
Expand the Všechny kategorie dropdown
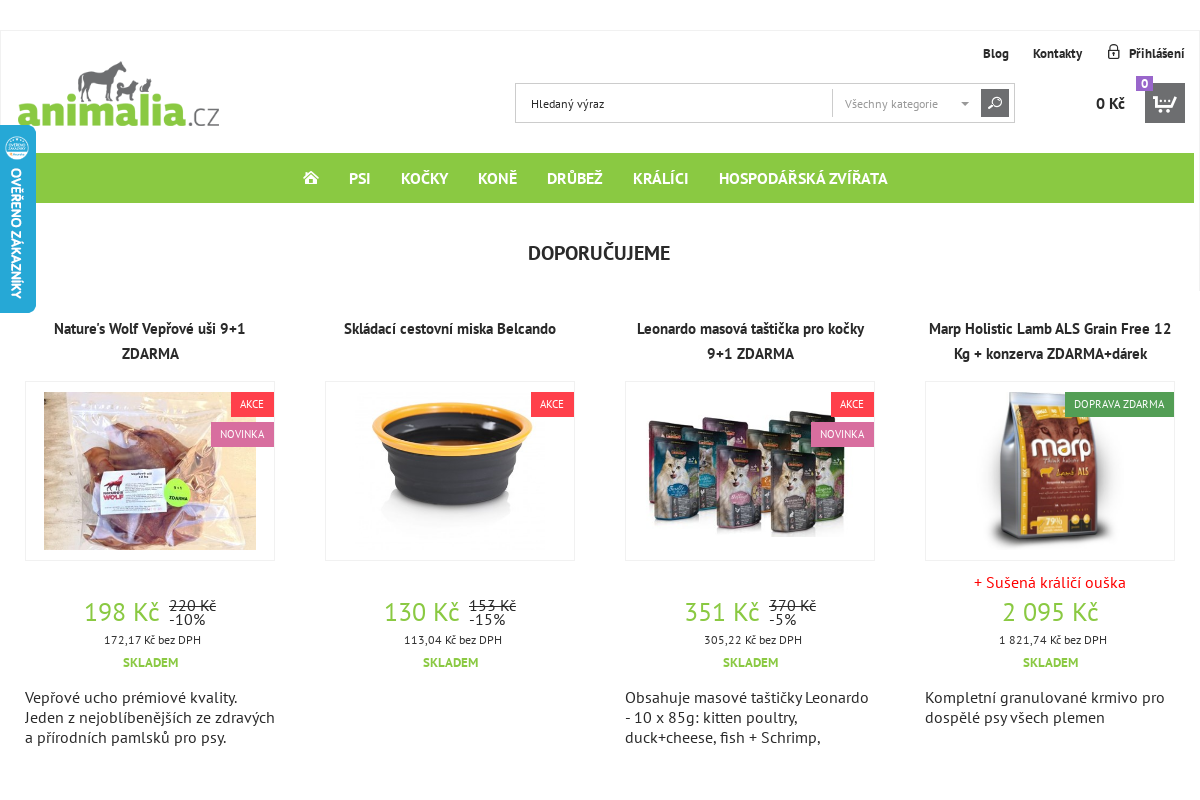tap(907, 103)
